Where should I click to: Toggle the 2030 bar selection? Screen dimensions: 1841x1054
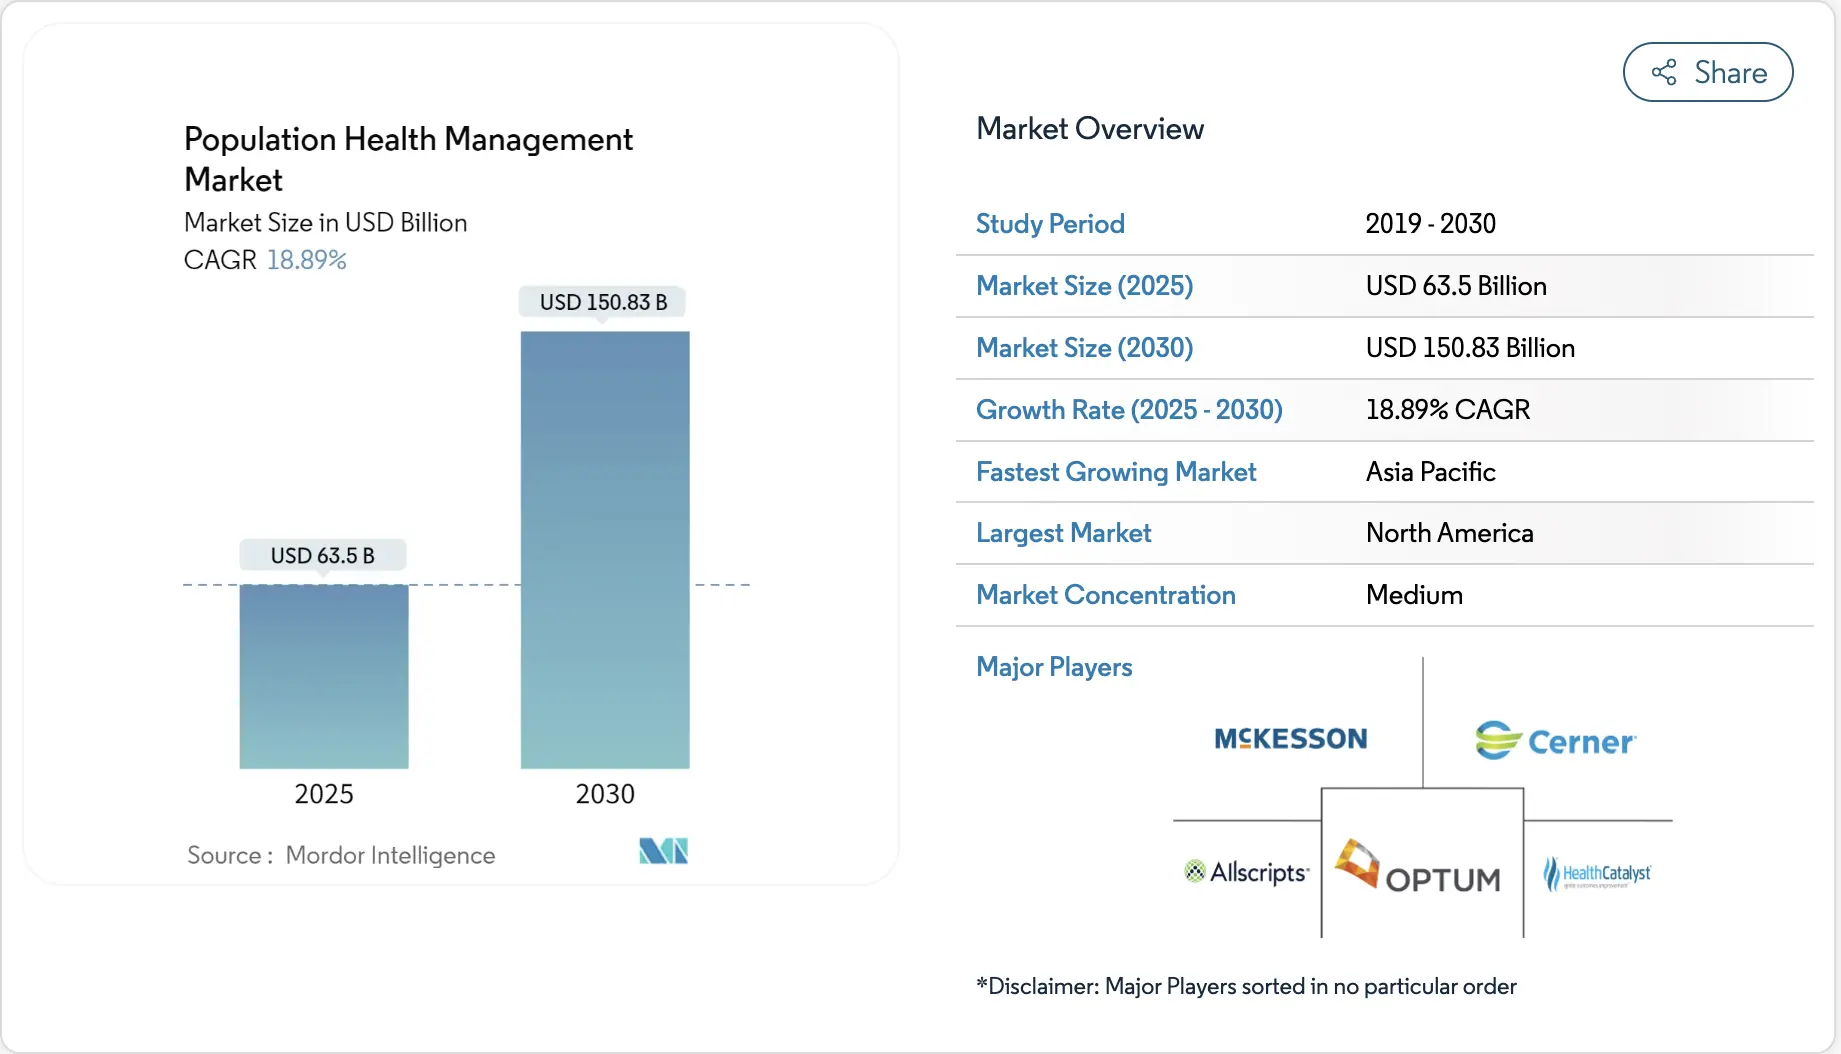click(x=604, y=550)
